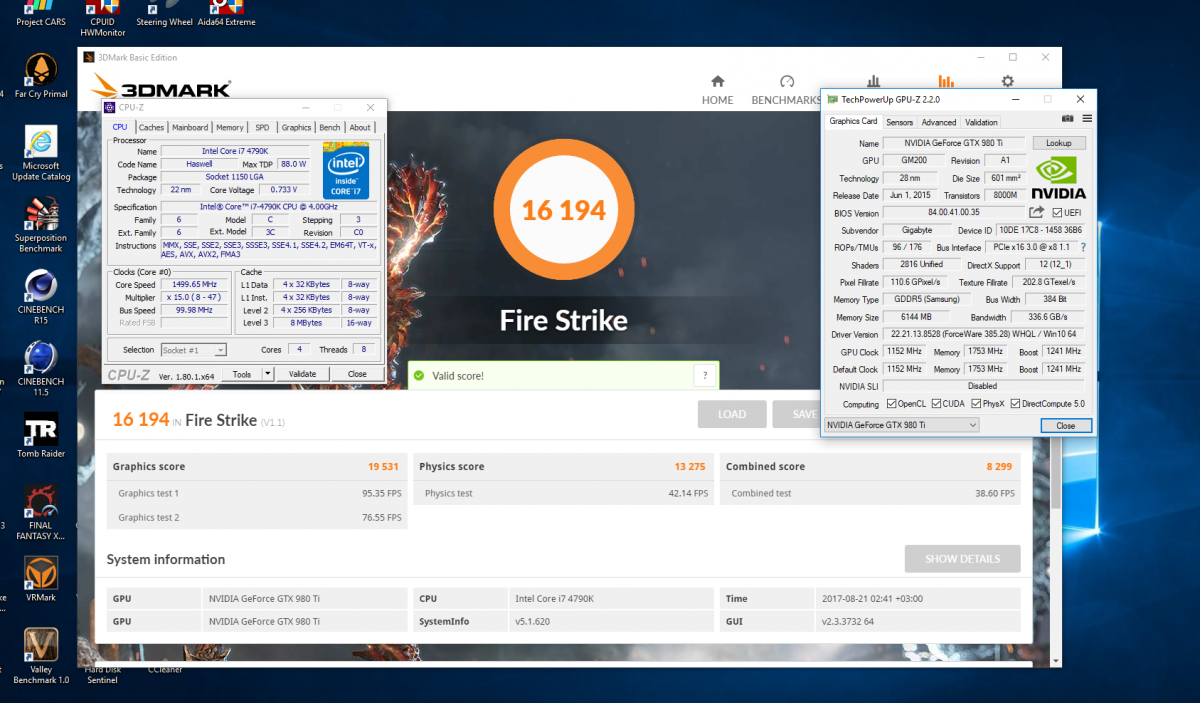Screen dimensions: 1200x703
Task: Click the valid score help question mark
Action: point(705,376)
